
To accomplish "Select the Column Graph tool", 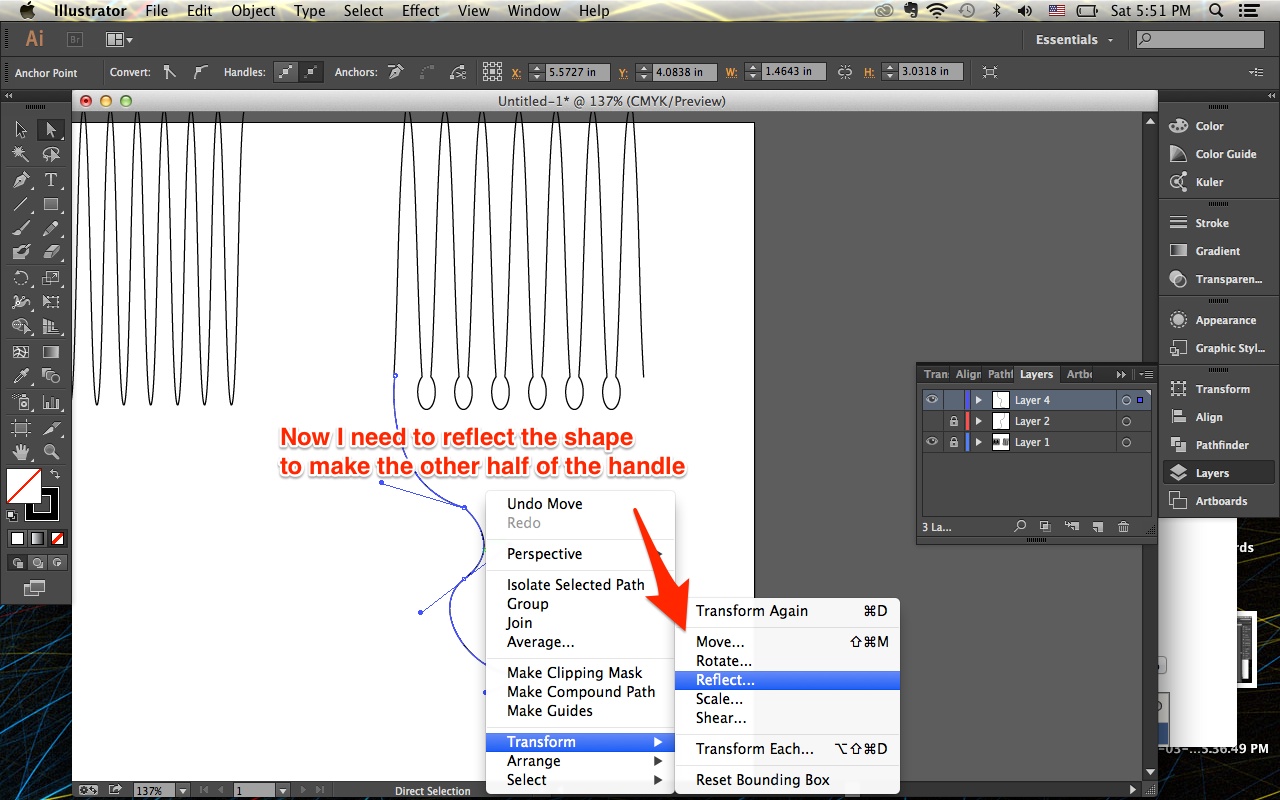I will tap(51, 402).
